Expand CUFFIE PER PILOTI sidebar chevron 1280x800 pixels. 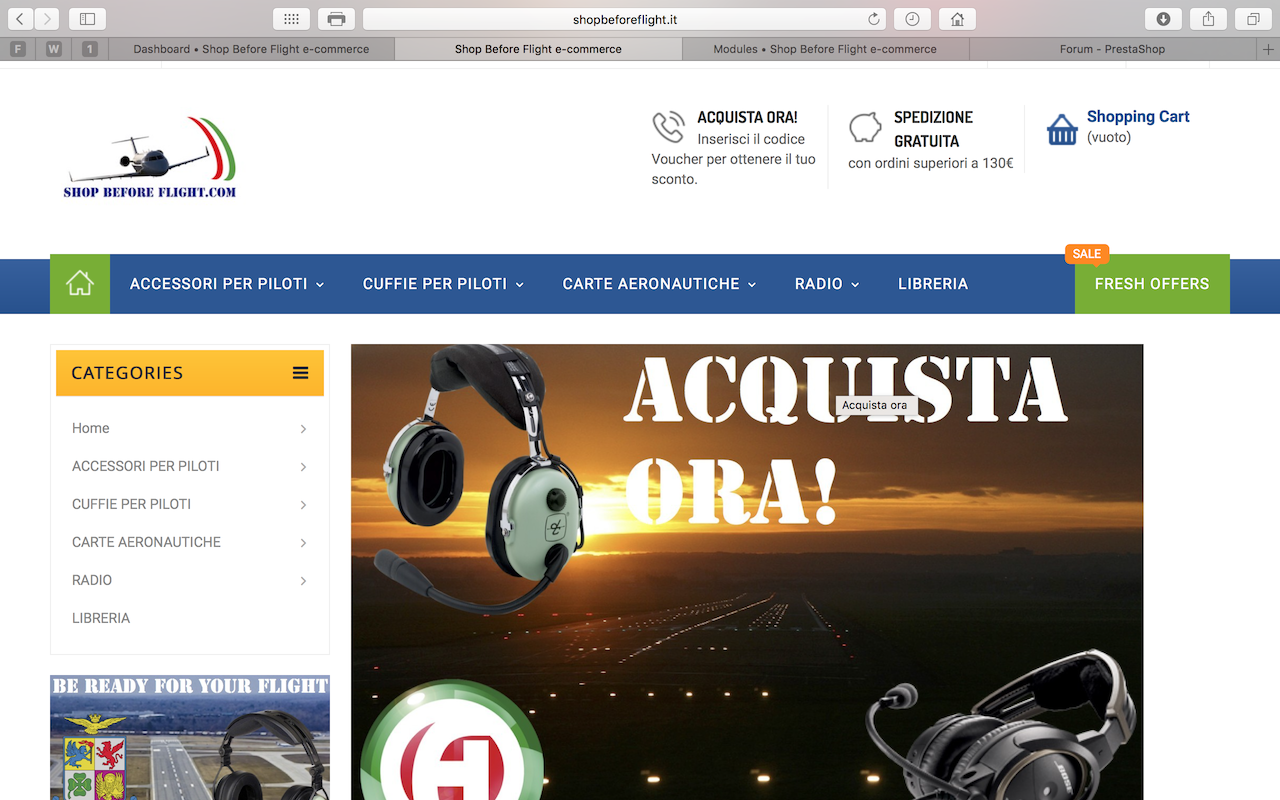(303, 505)
